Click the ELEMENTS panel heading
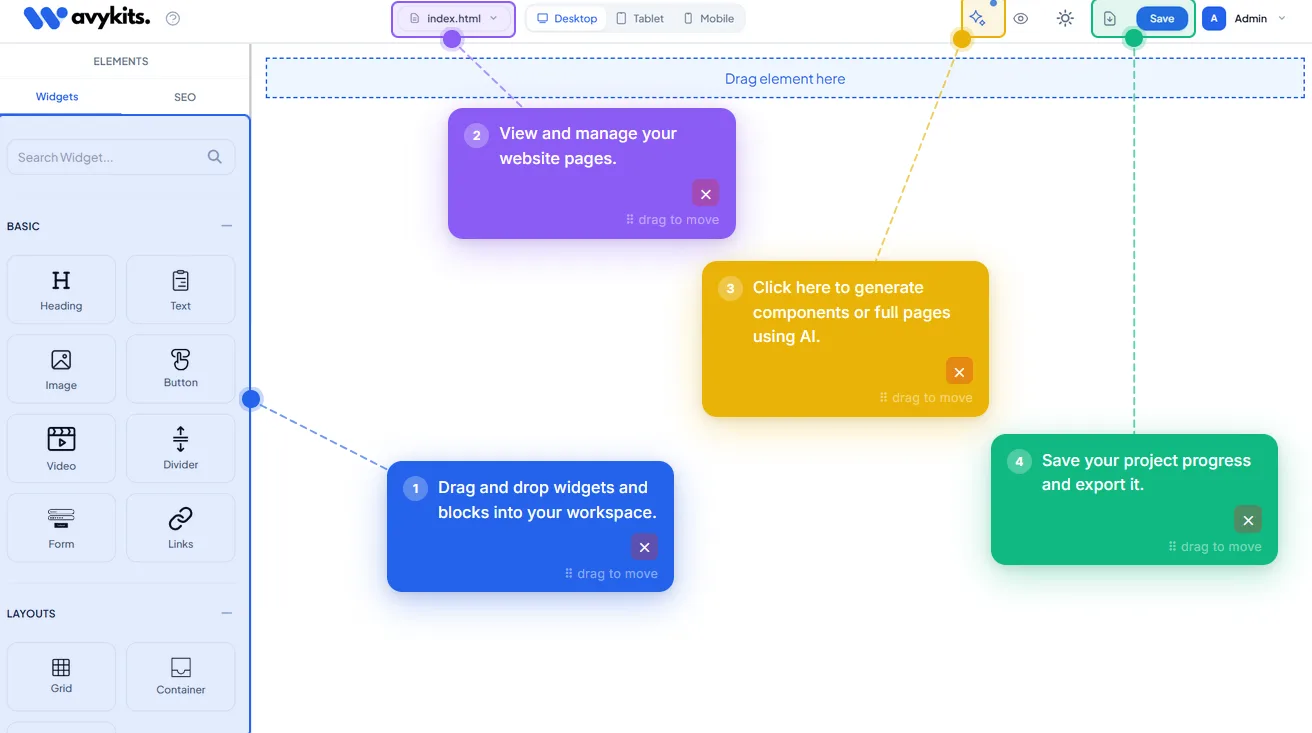This screenshot has height=733, width=1312. [x=121, y=61]
